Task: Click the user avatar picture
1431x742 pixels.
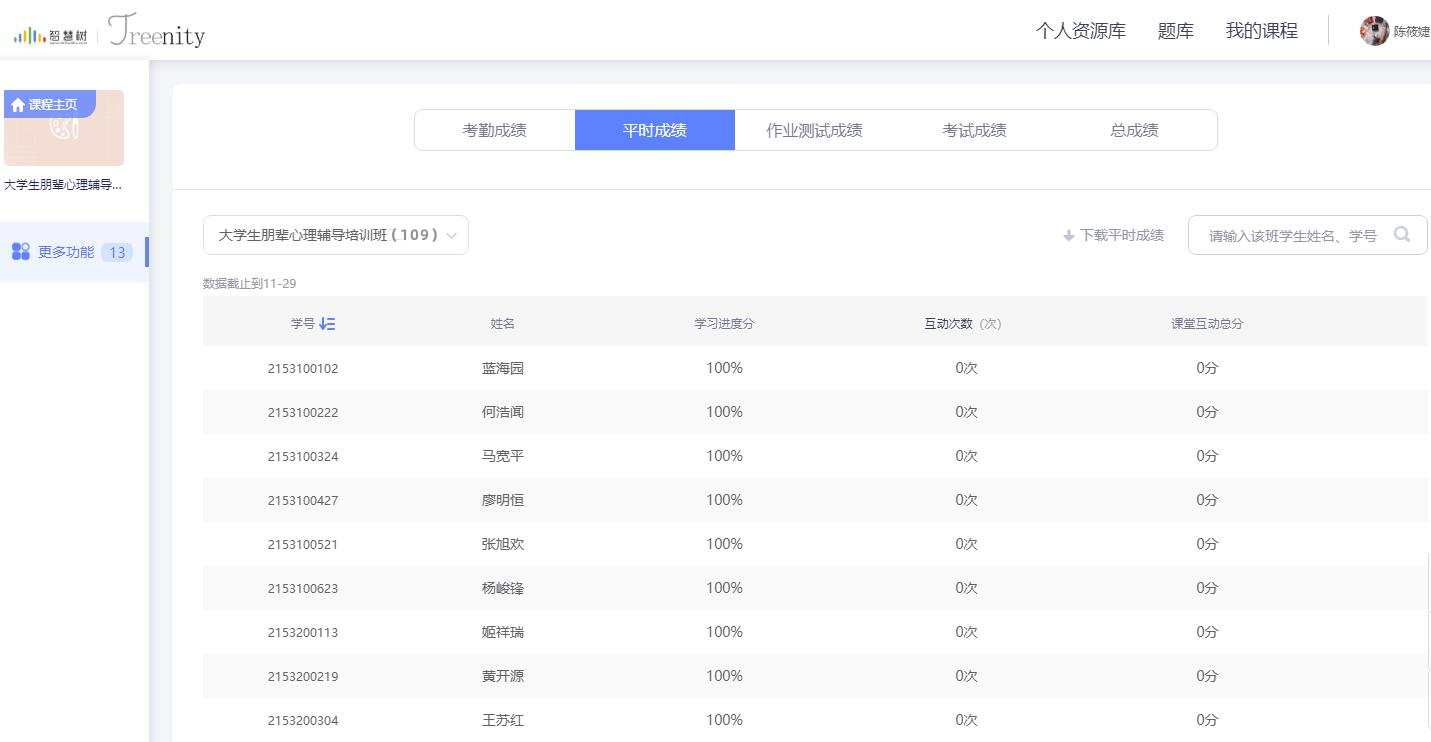Action: 1374,31
